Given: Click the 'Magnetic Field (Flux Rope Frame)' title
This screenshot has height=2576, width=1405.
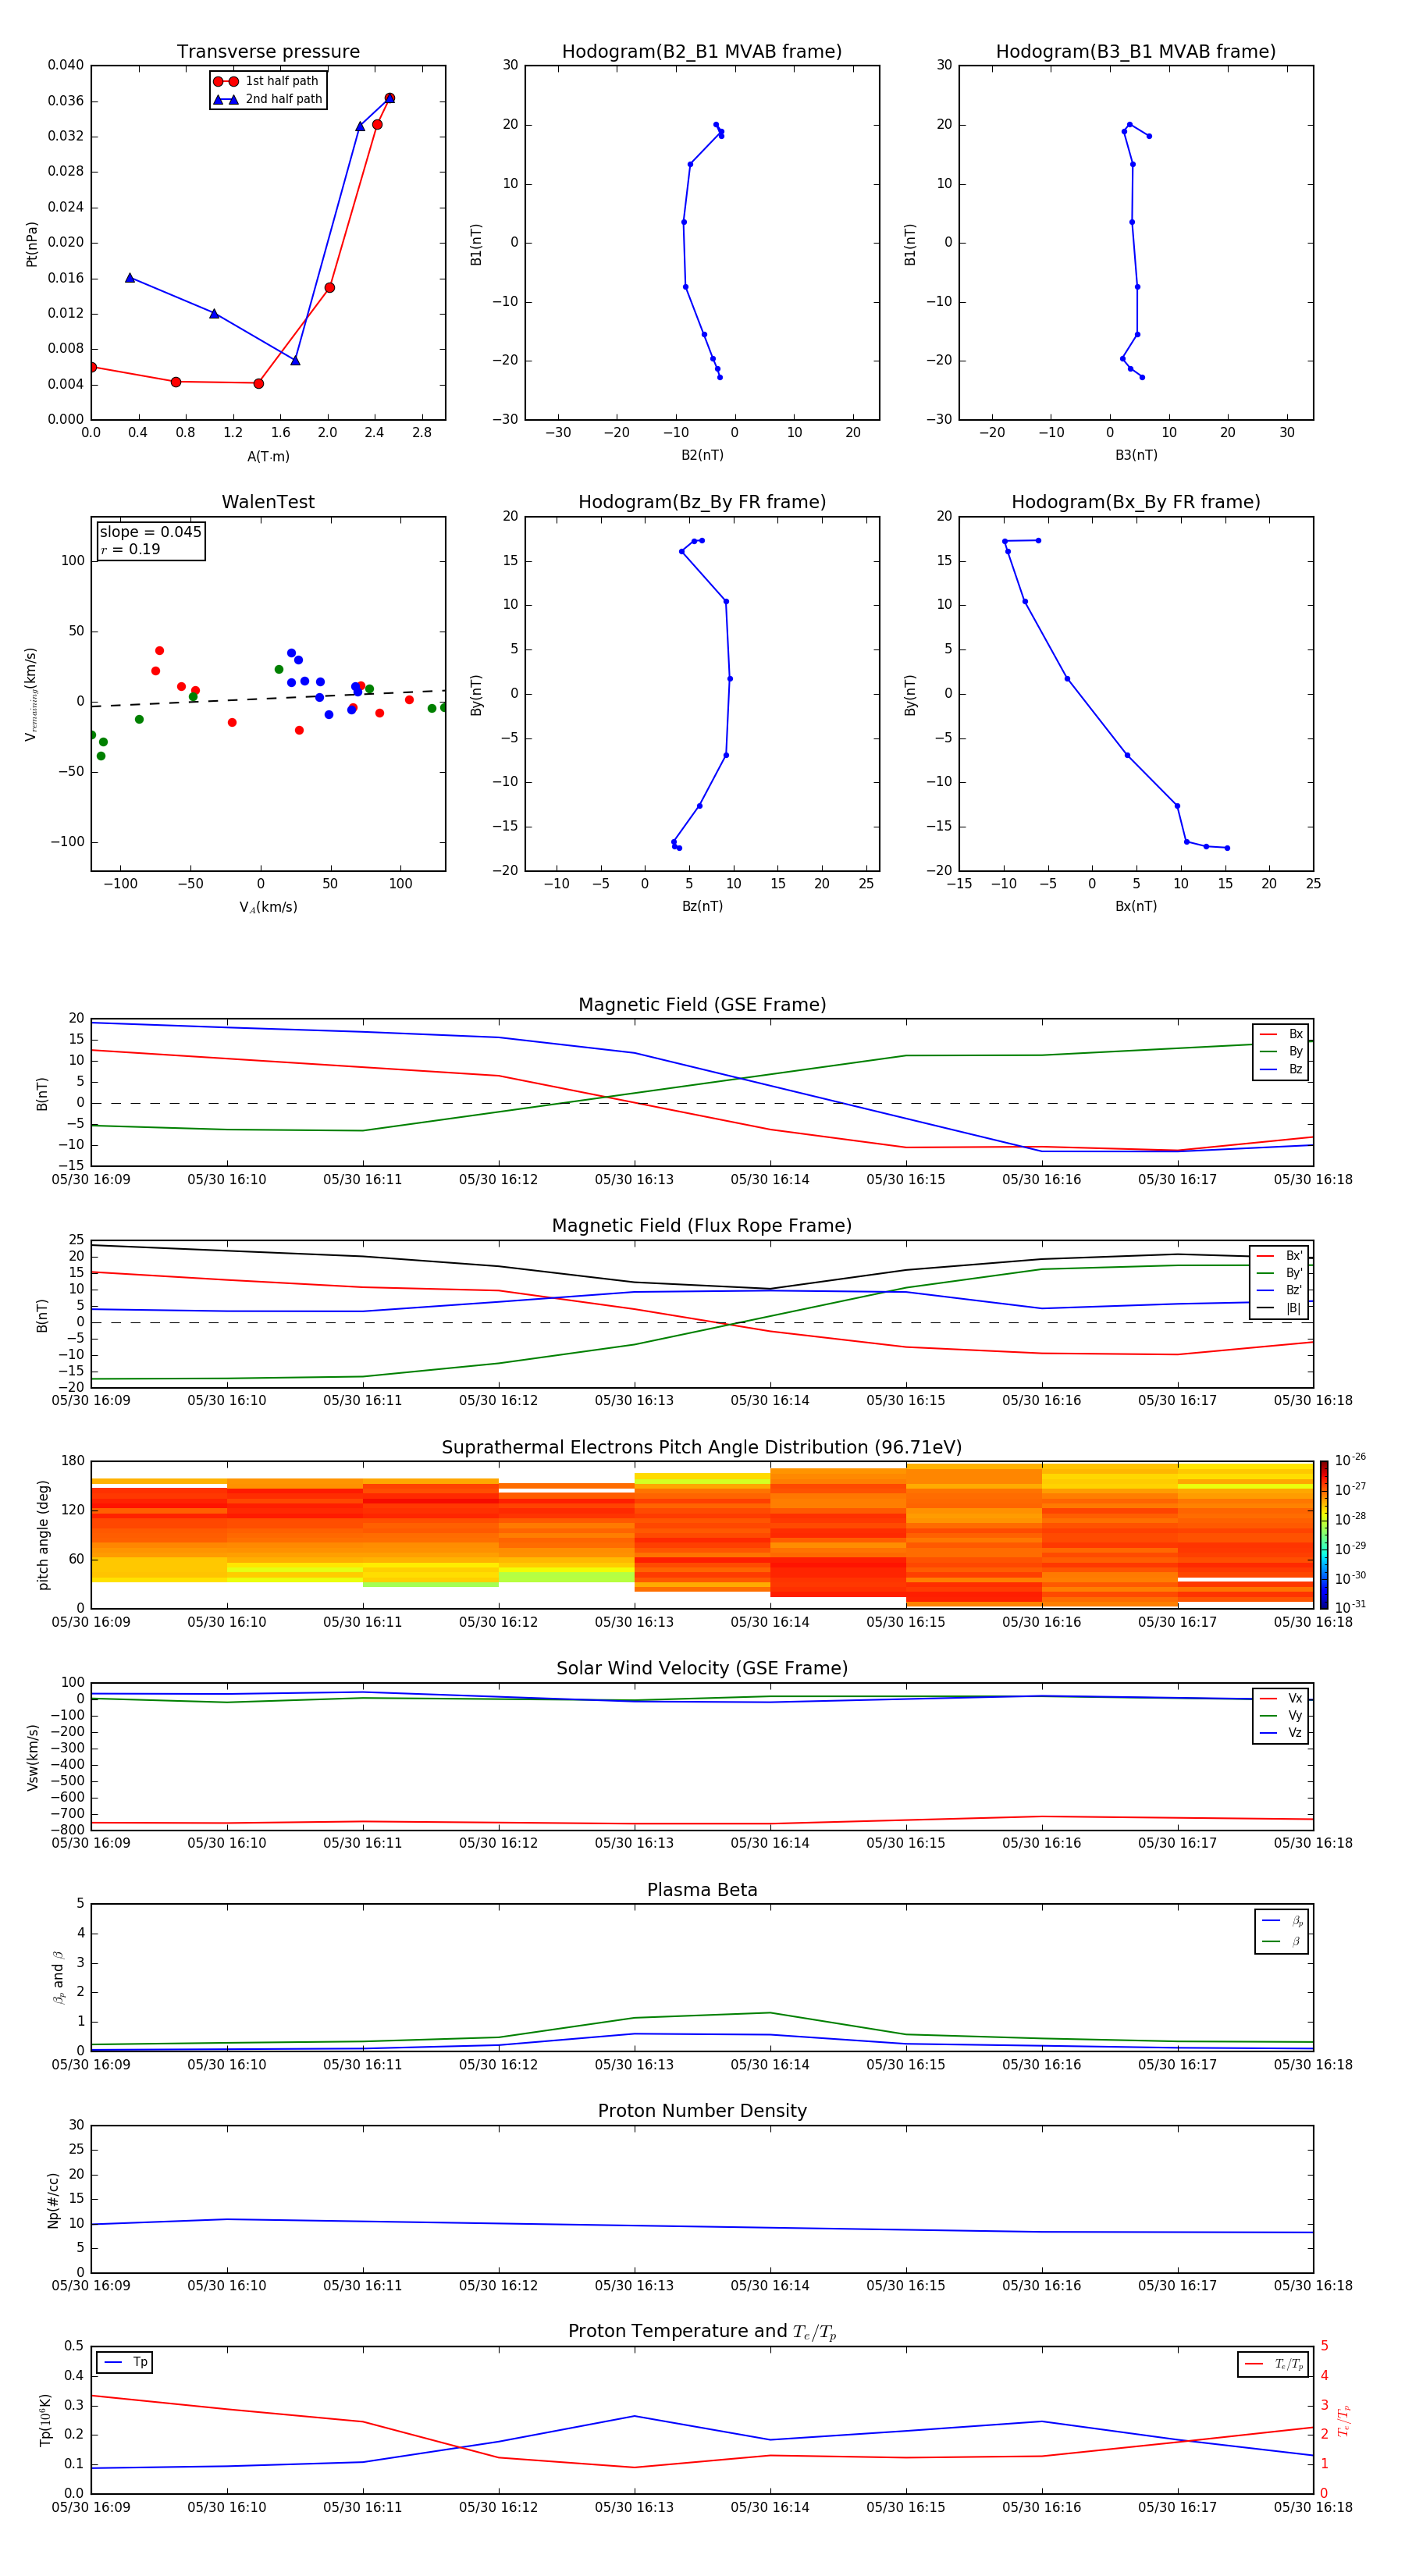Looking at the screenshot, I should [702, 1225].
